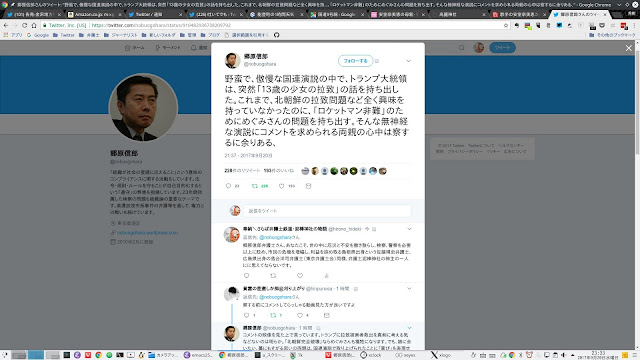
Task: Close the tweet overlay with the X icon
Action: pyautogui.click(x=629, y=48)
